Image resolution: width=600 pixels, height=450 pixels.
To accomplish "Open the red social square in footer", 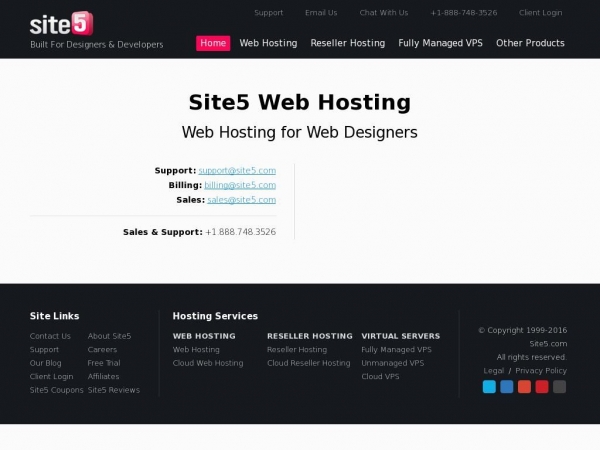I will 542,386.
